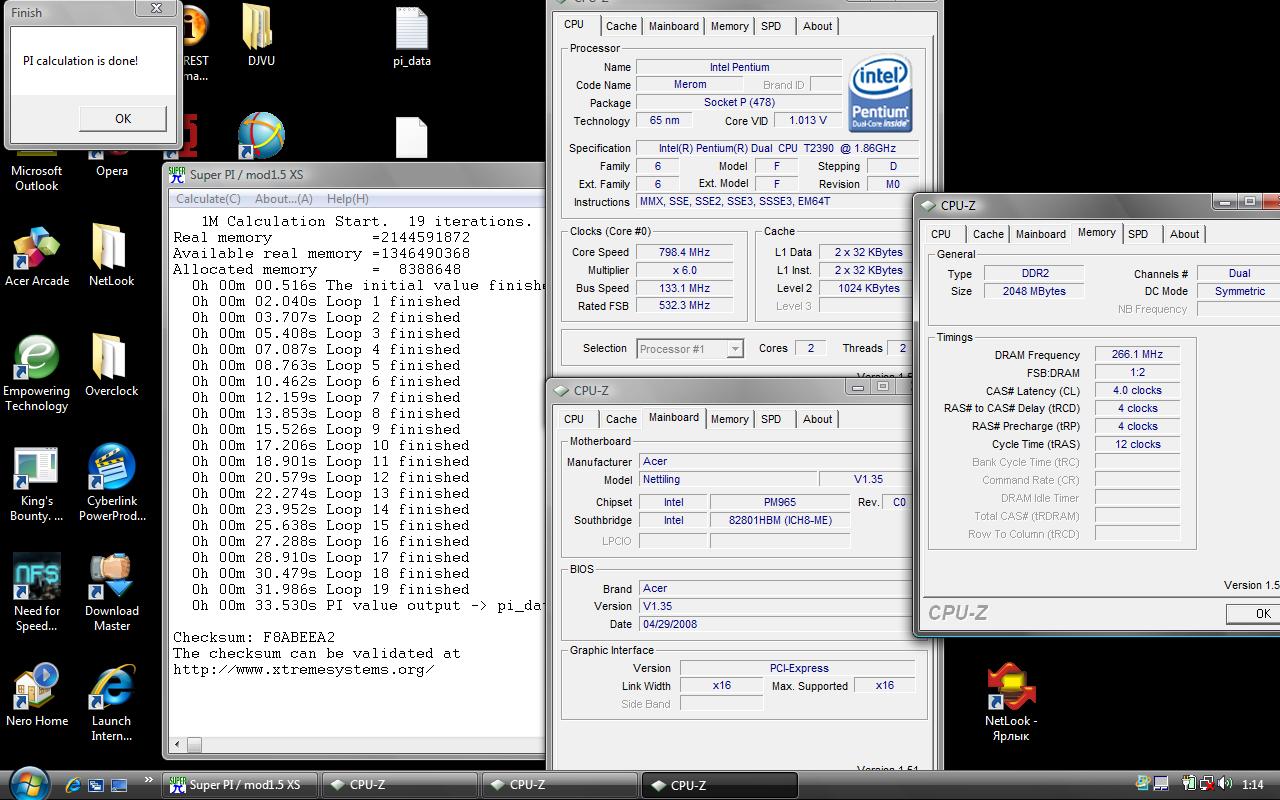Select About tab in Mainboard CPU-Z window
This screenshot has height=800, width=1280.
(x=817, y=419)
